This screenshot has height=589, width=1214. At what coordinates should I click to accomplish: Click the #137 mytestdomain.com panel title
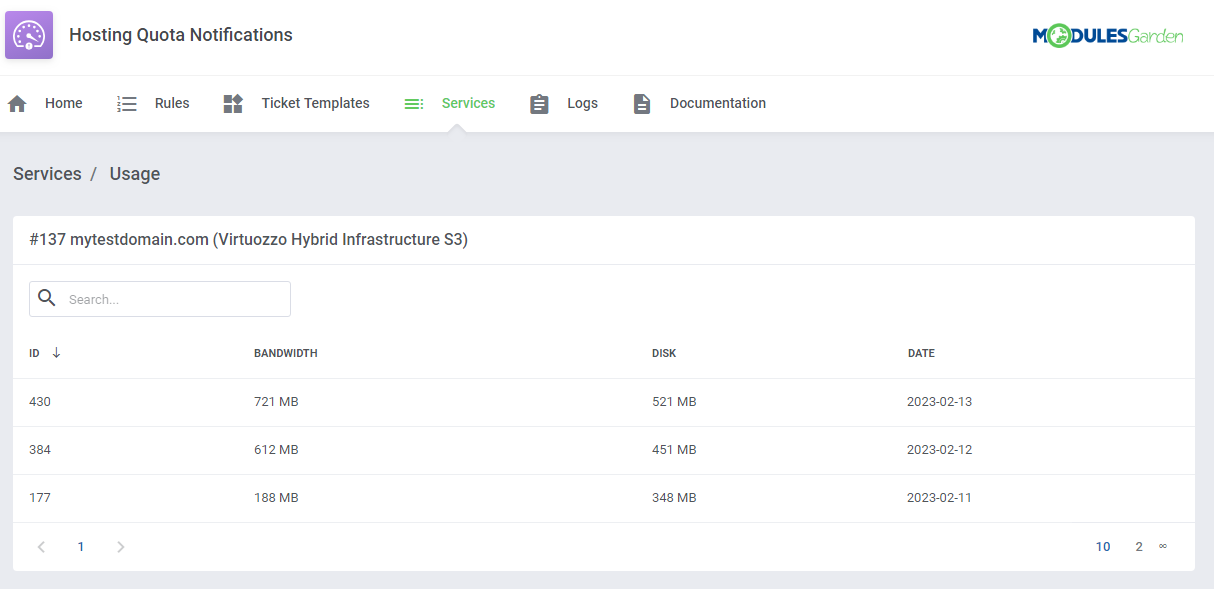[x=249, y=240]
